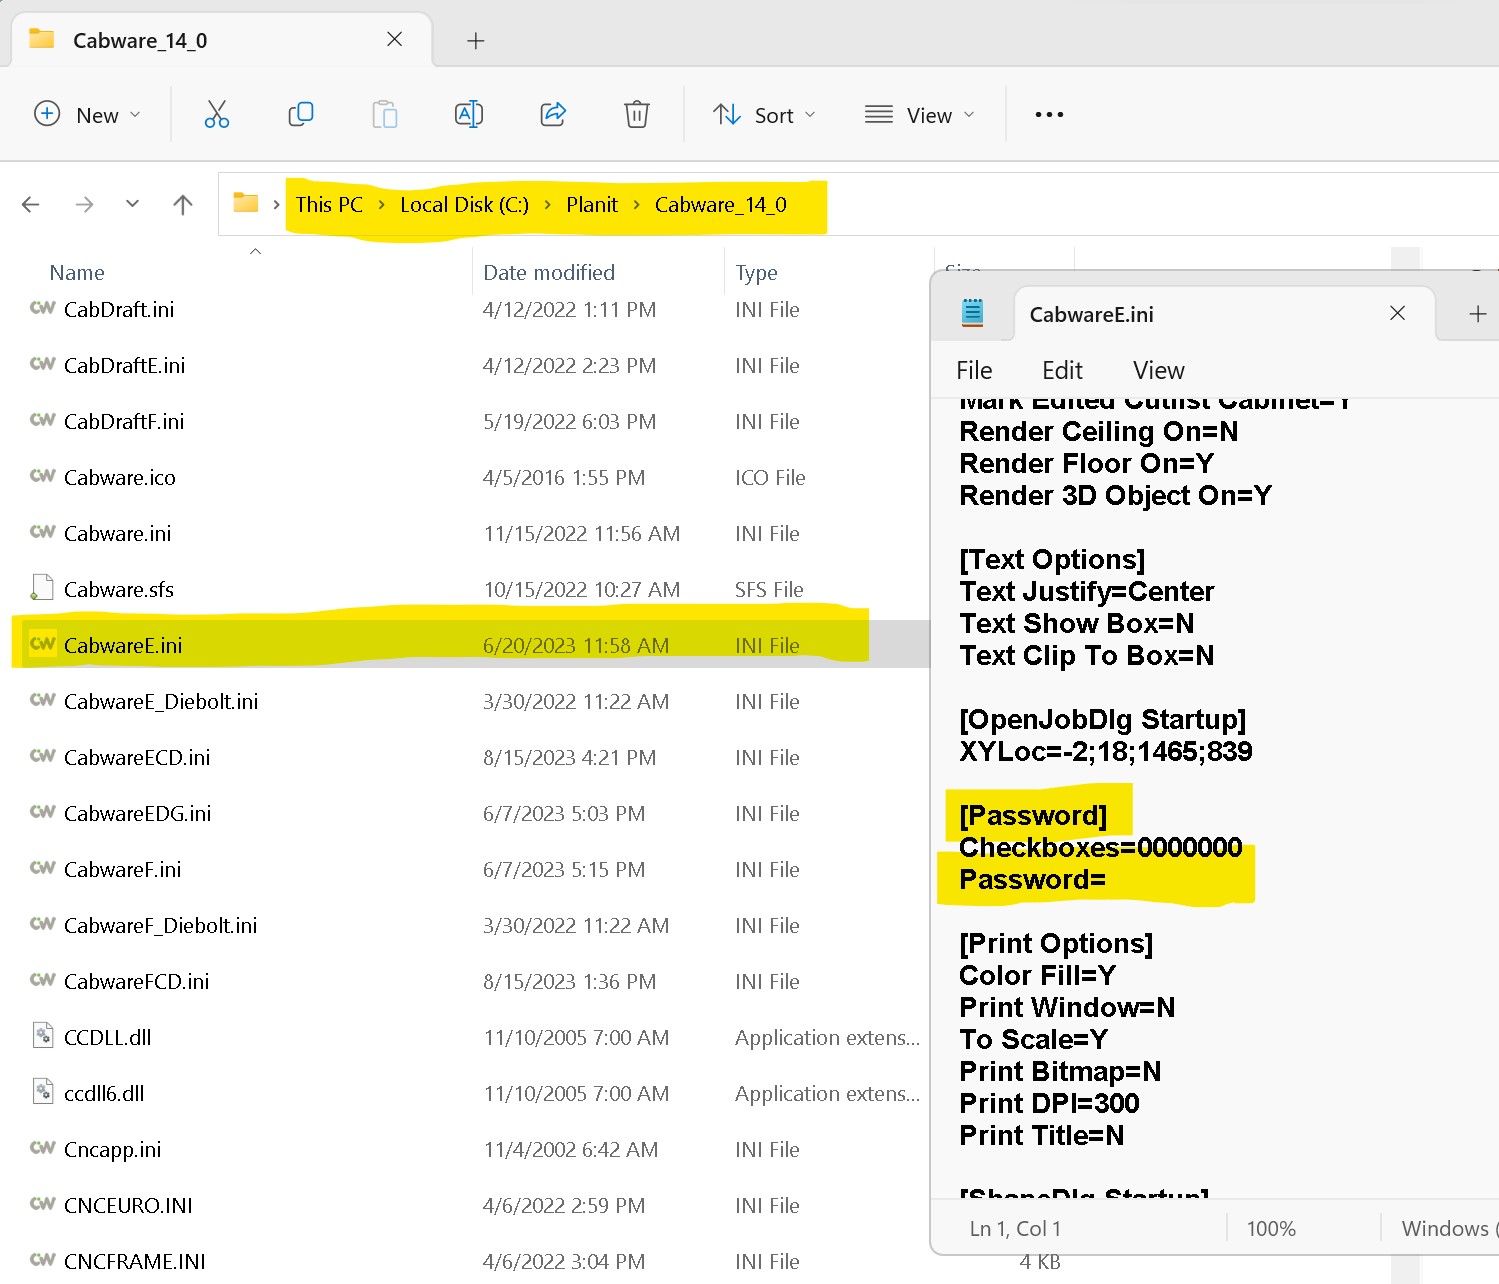Expand chevron before This PC breadcrumb
Viewport: 1499px width, 1284px height.
tap(276, 205)
